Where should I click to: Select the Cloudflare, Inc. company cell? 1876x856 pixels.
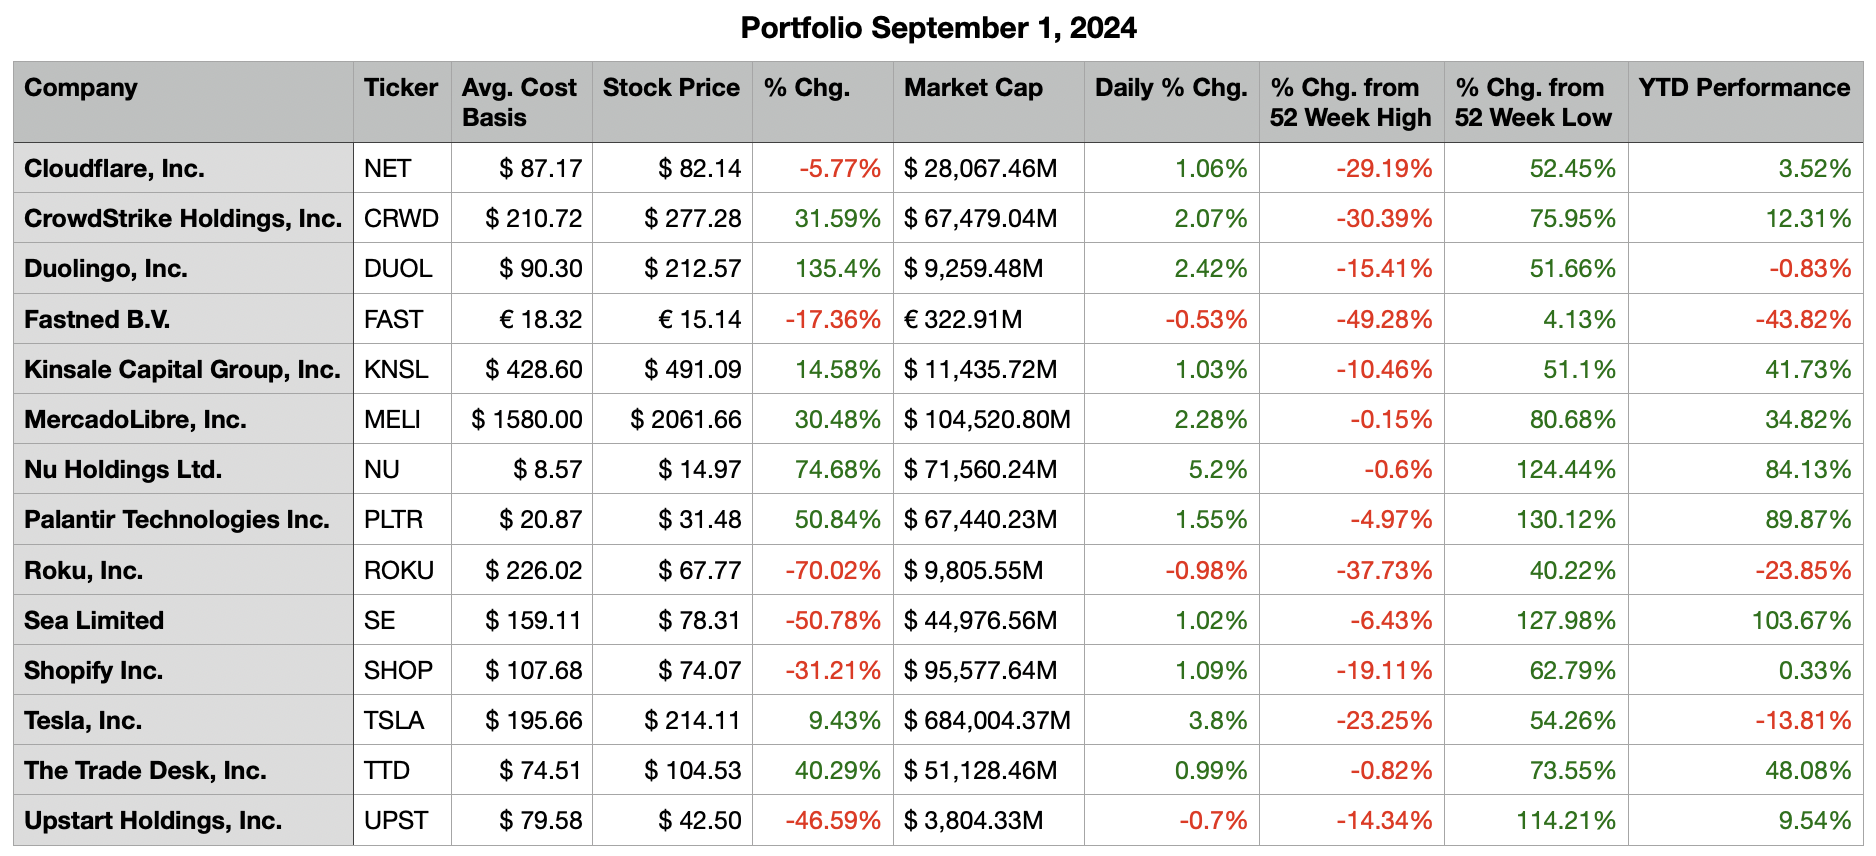click(x=114, y=169)
